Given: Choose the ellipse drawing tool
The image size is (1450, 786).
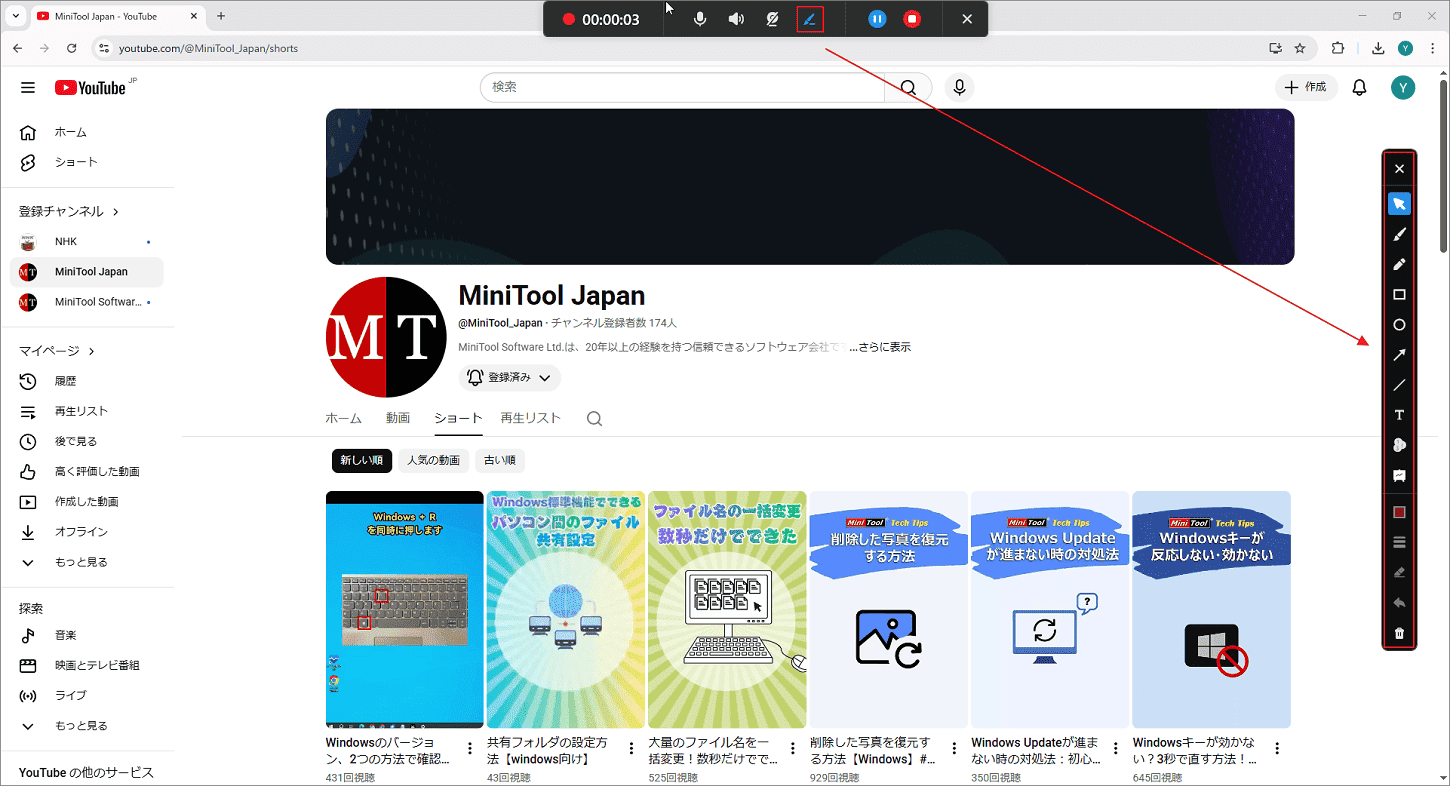Looking at the screenshot, I should click(x=1399, y=324).
